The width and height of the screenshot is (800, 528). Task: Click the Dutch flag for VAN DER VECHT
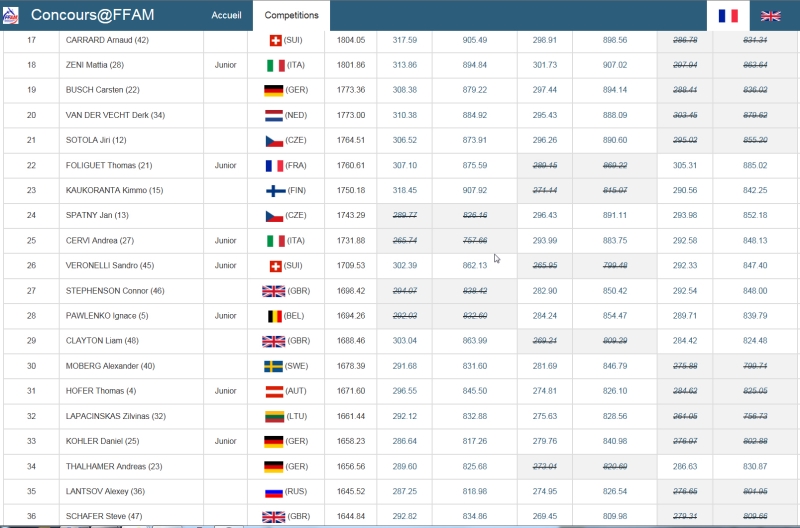click(273, 115)
